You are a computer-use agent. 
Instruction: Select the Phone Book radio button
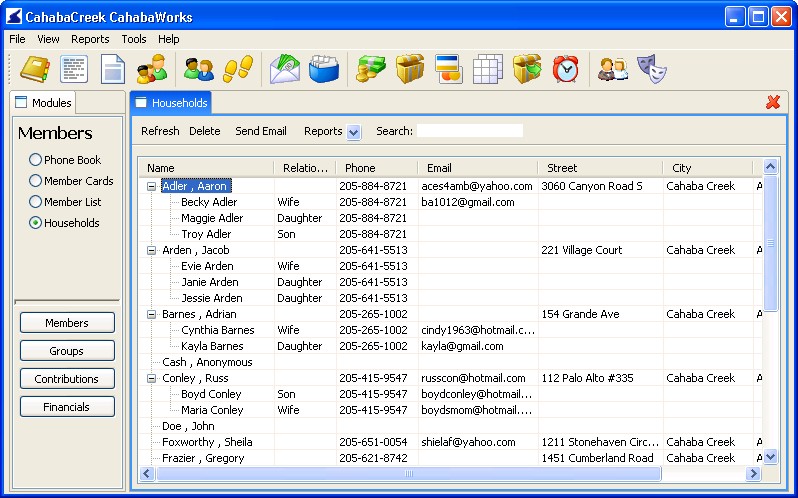coord(36,160)
